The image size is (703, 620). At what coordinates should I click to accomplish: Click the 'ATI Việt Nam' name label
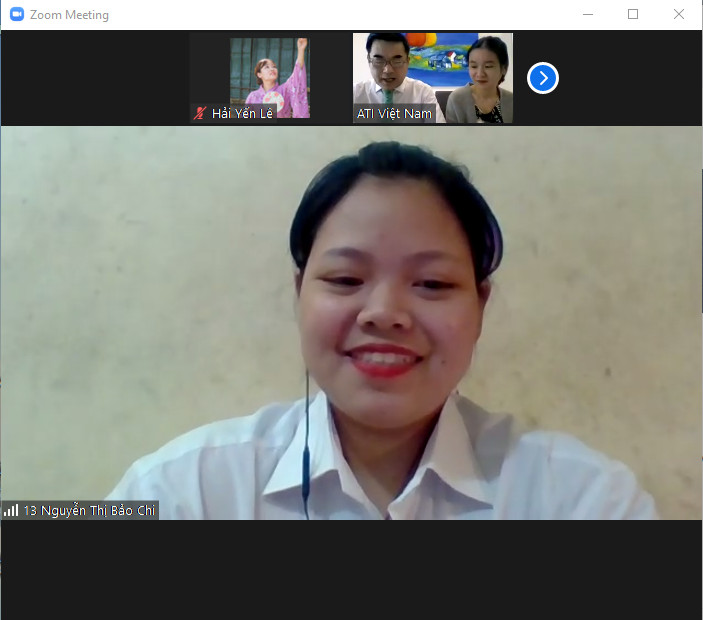pyautogui.click(x=394, y=113)
